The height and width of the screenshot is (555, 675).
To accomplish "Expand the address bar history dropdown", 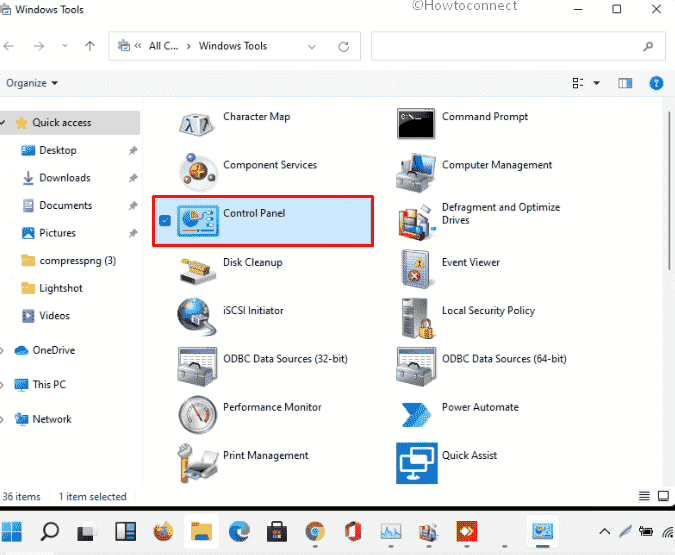I will 312,47.
